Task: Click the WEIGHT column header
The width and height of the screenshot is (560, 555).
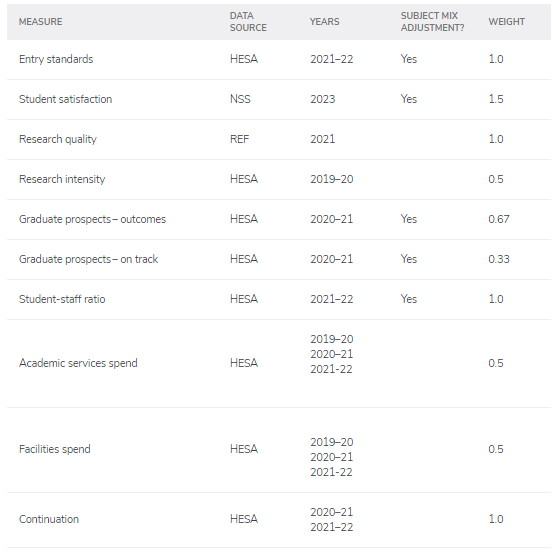Action: coord(506,22)
